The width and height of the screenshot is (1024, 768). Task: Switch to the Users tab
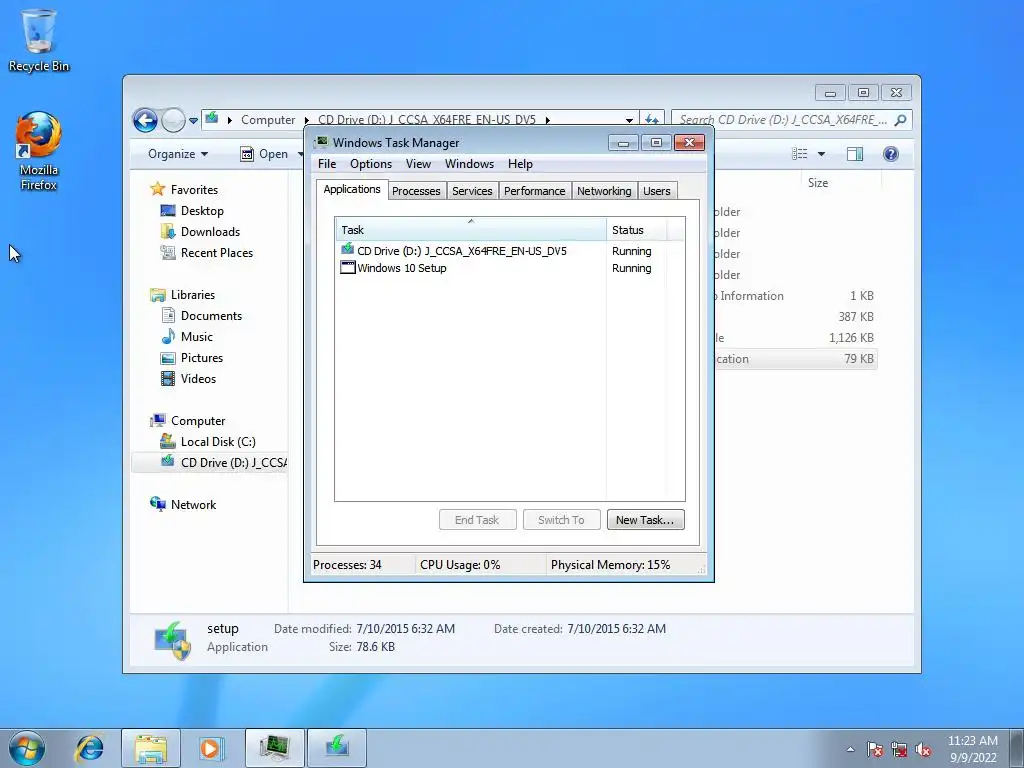(656, 191)
